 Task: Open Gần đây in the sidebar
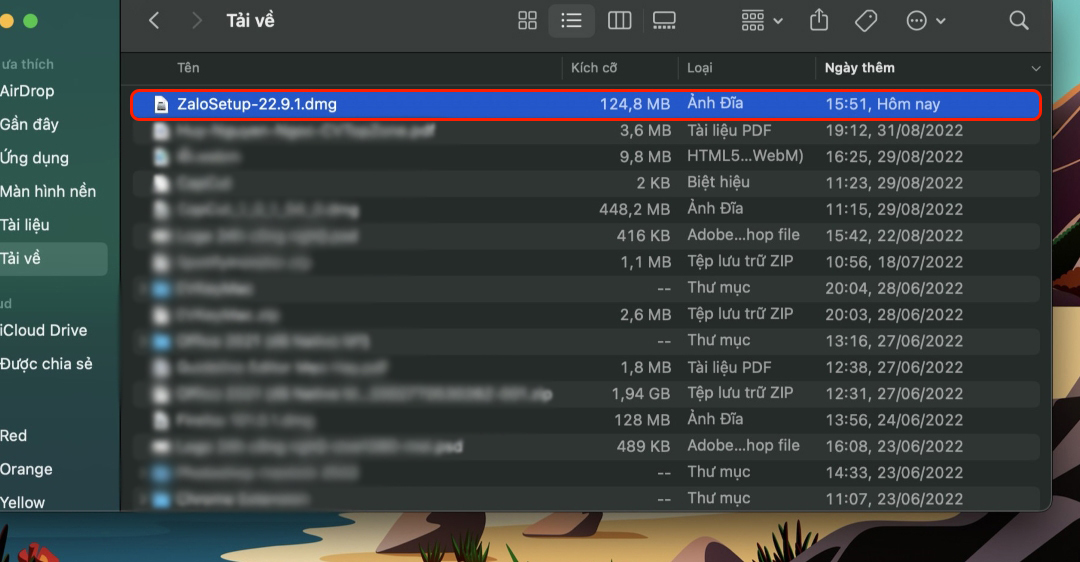(x=29, y=125)
